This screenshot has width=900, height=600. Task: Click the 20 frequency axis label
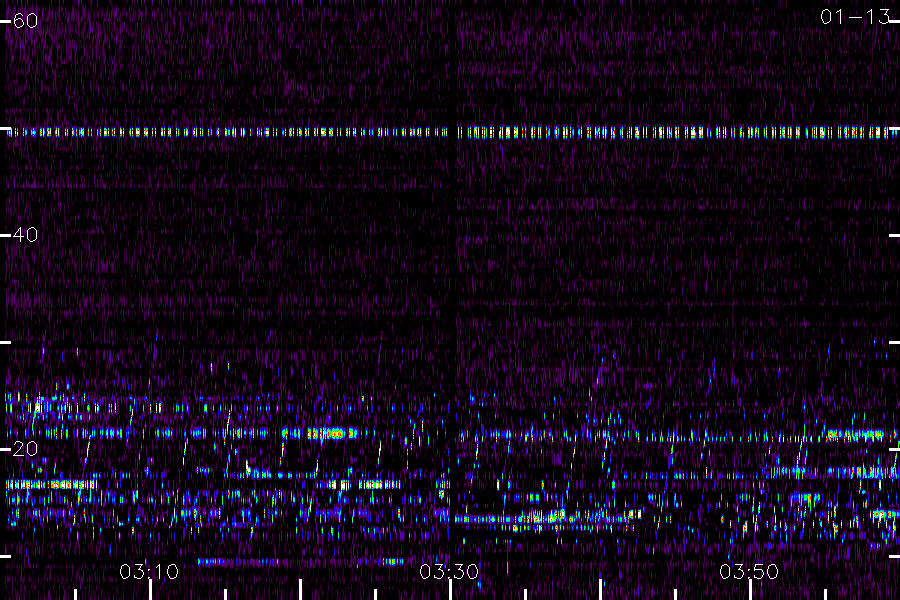pos(25,449)
